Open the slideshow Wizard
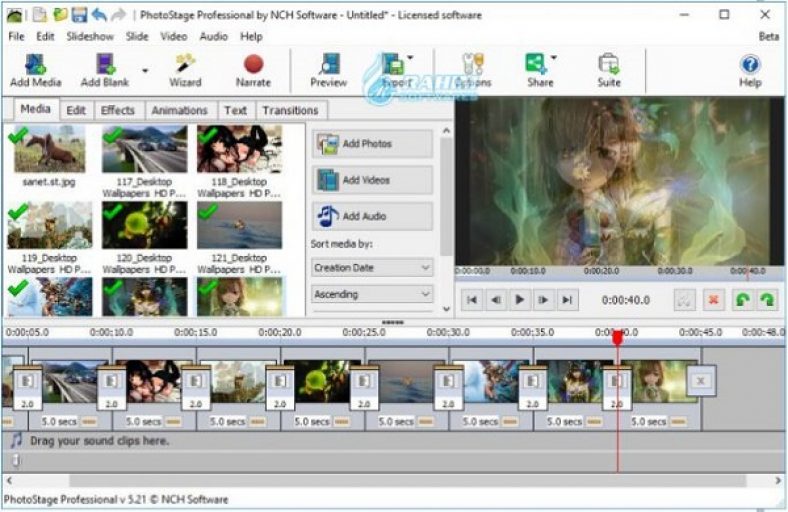The height and width of the screenshot is (512, 788). tap(185, 66)
